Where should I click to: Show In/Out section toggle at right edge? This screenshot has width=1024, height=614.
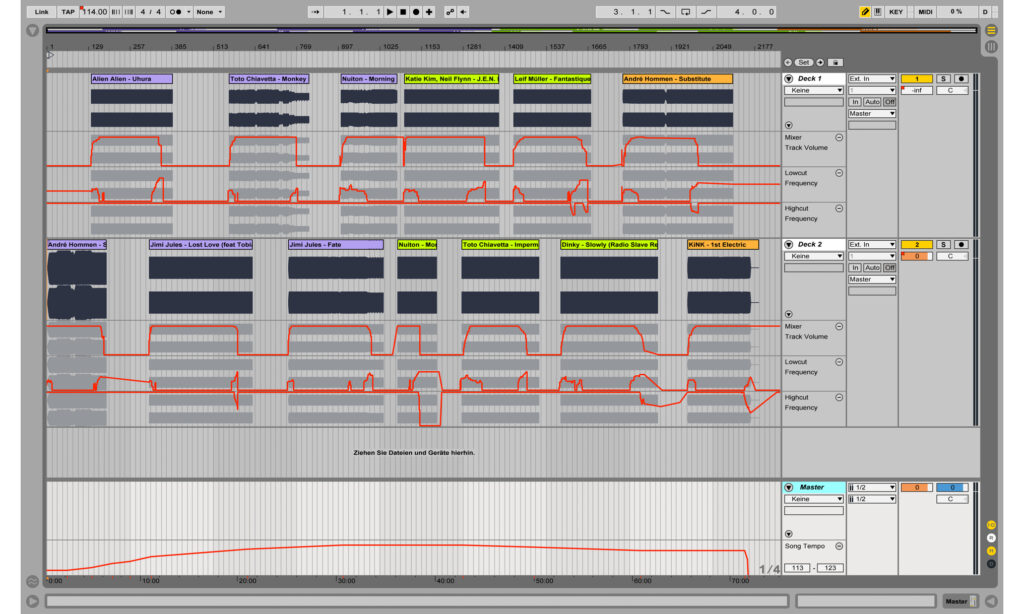click(991, 525)
